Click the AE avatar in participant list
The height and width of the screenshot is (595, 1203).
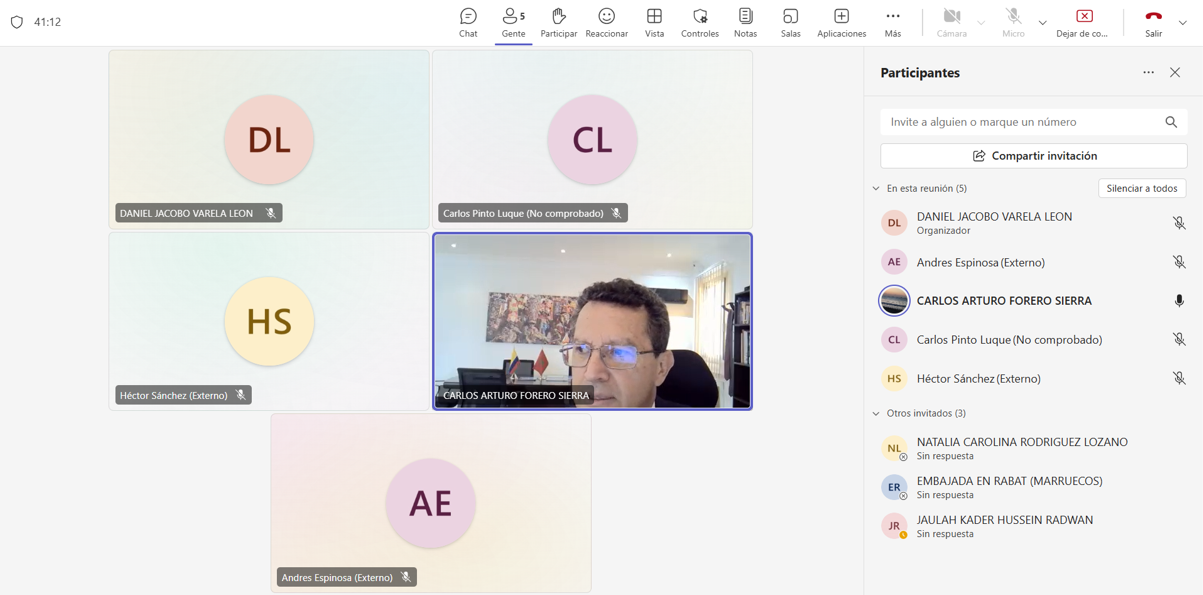point(894,262)
